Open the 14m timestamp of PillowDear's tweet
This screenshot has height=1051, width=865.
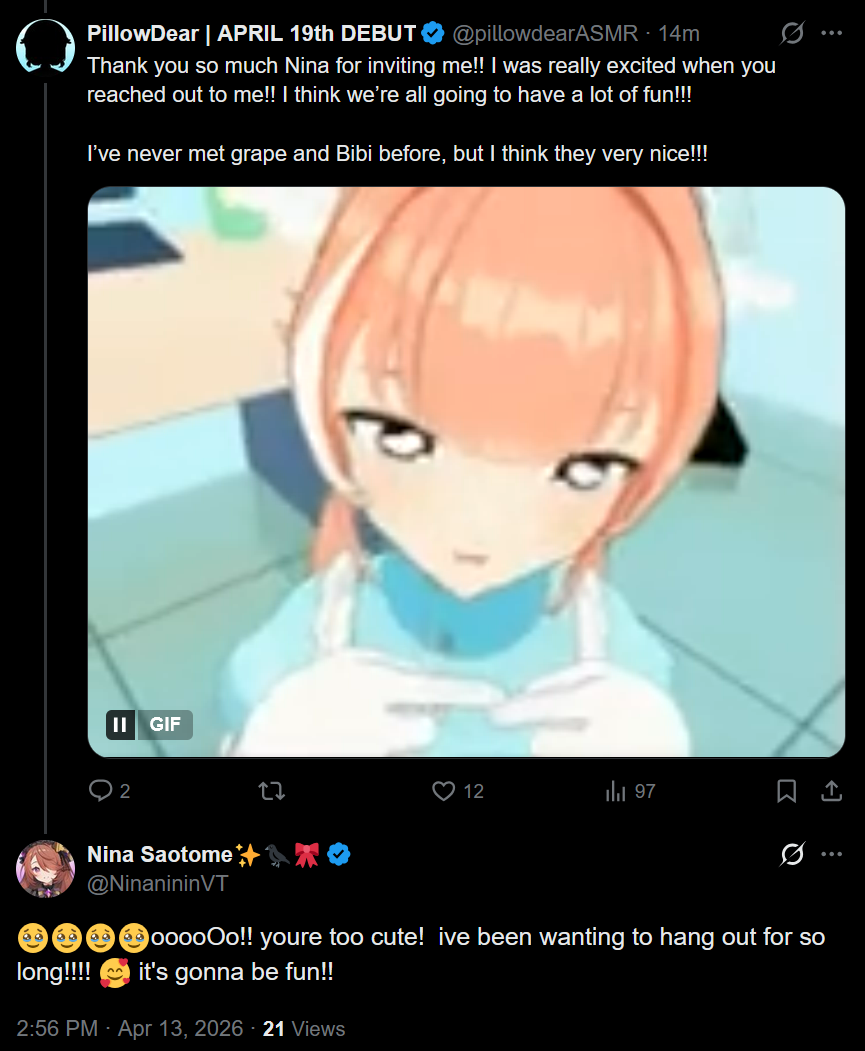click(679, 34)
